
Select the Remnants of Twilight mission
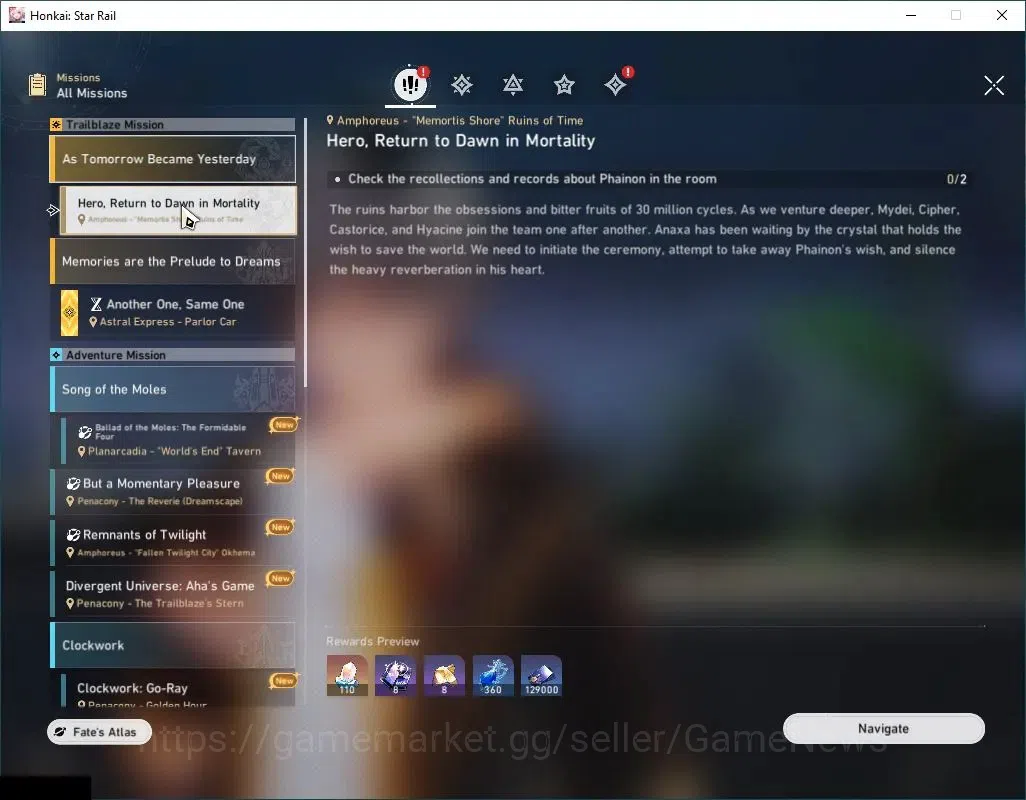point(173,542)
